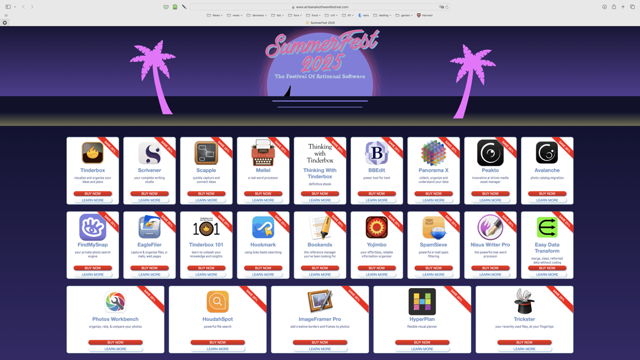Select the SummerFest 2025 tab
Image resolution: width=640 pixels, height=360 pixels.
[x=320, y=23]
